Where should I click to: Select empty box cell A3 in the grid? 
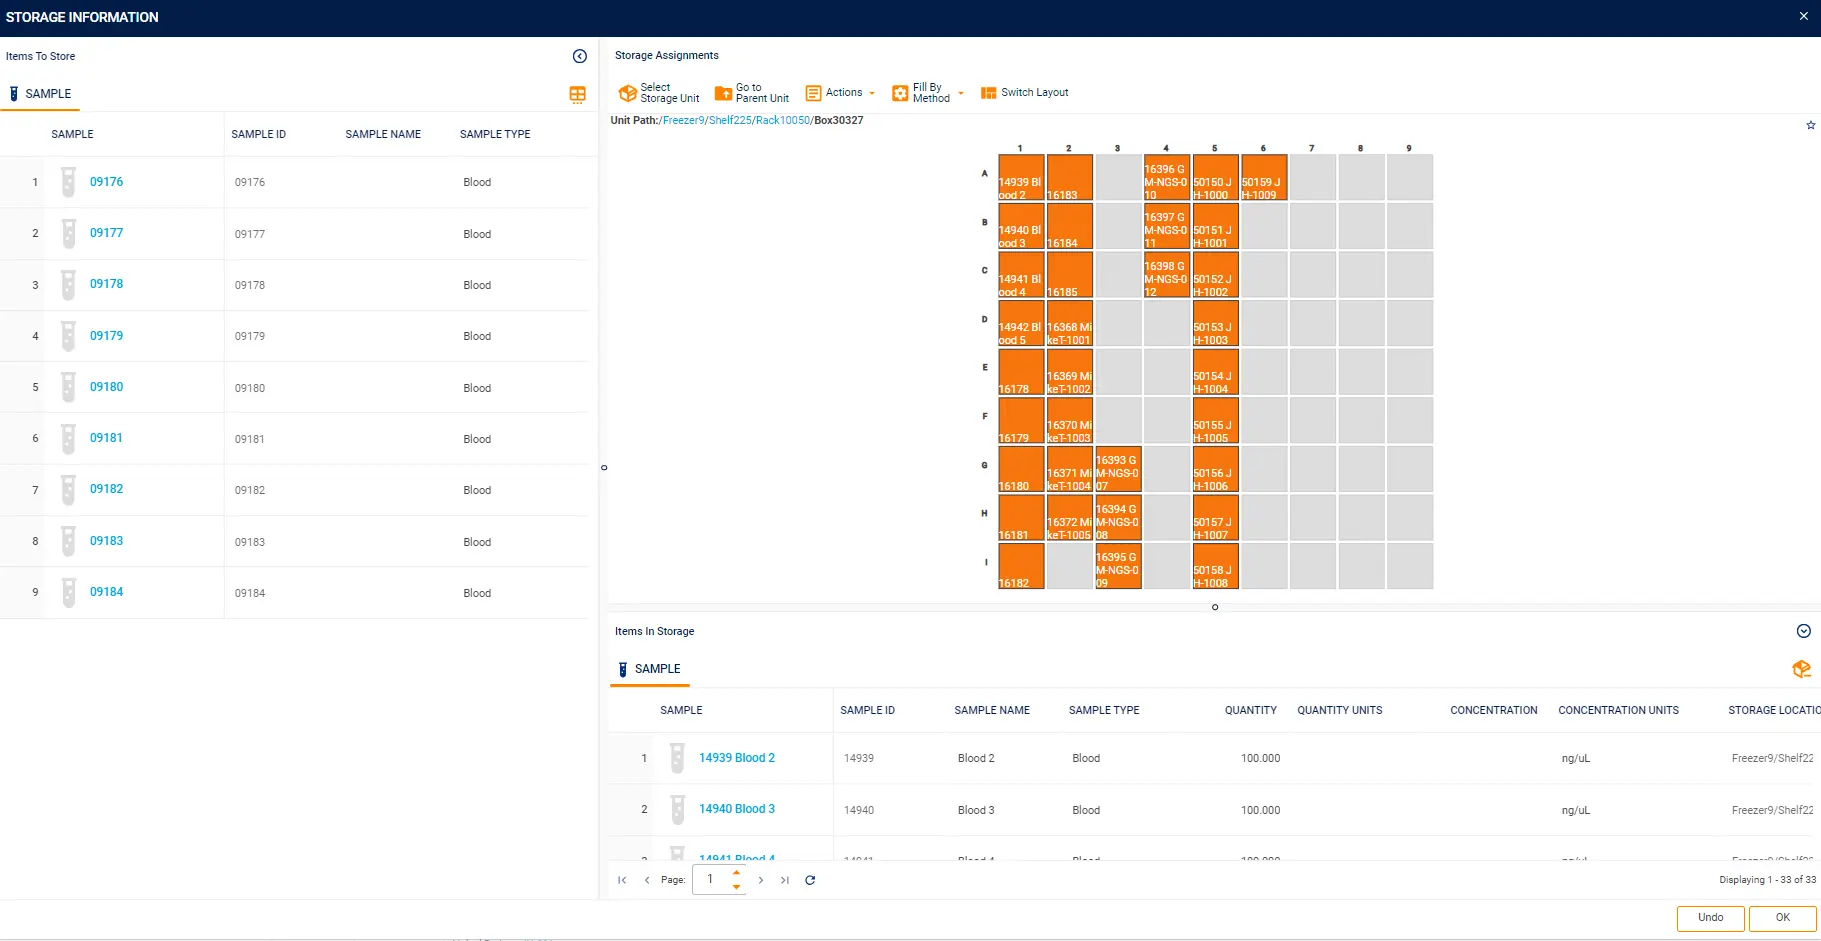pos(1118,177)
